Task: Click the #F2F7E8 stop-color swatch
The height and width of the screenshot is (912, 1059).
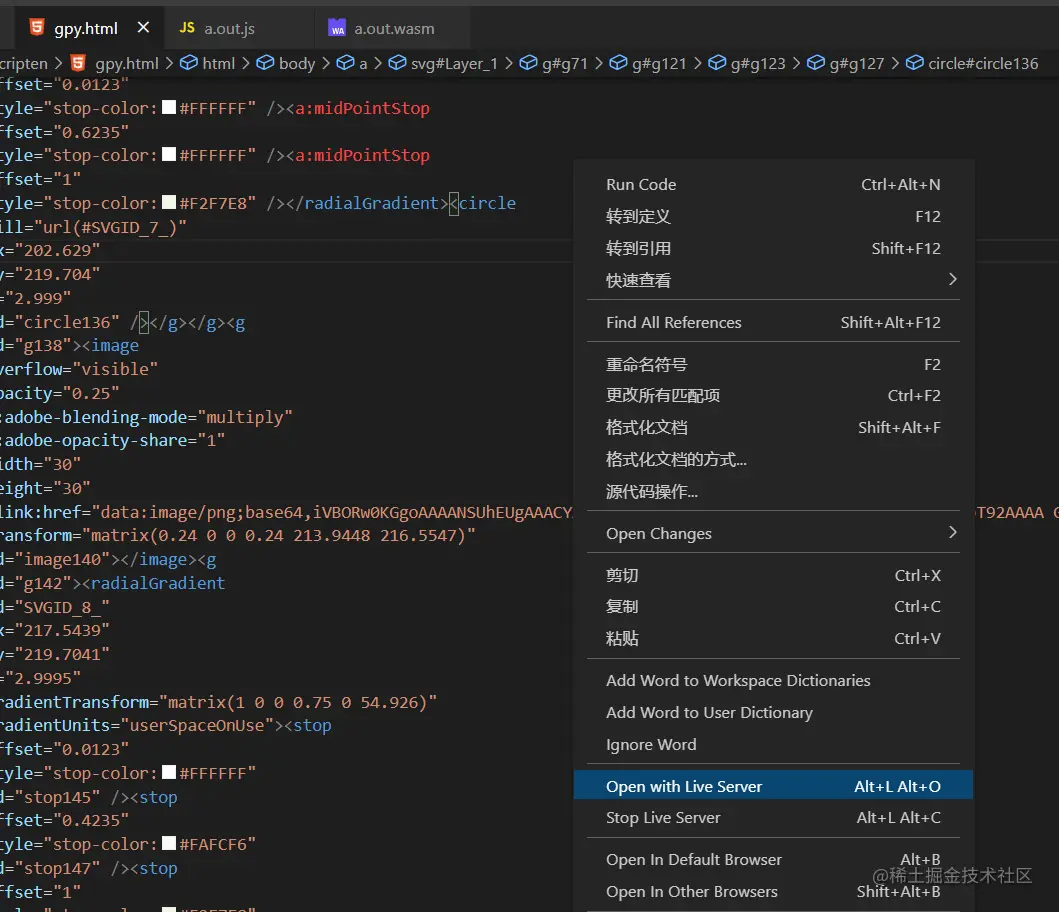Action: click(169, 203)
